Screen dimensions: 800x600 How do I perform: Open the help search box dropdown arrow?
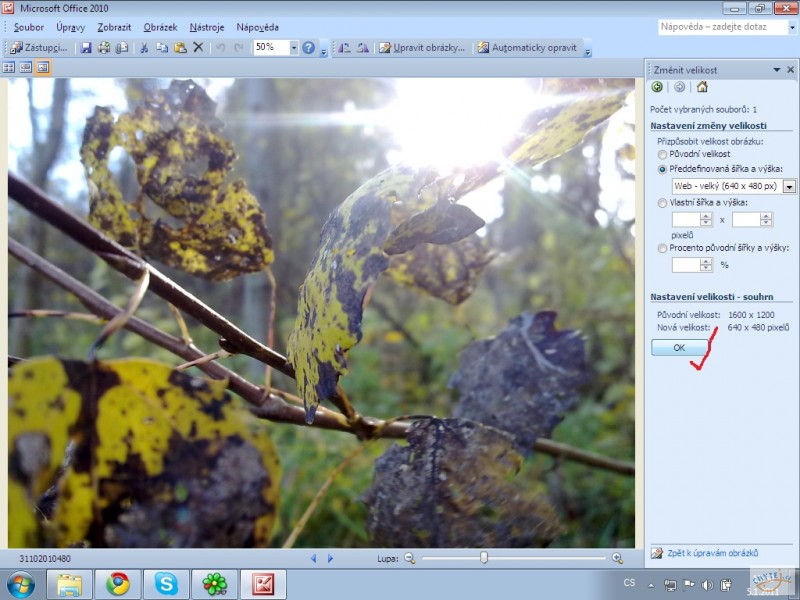pos(792,28)
